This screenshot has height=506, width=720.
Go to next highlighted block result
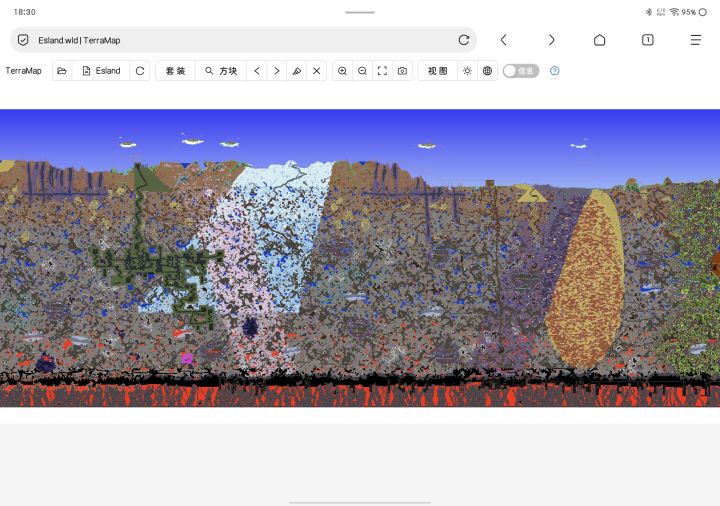click(276, 71)
